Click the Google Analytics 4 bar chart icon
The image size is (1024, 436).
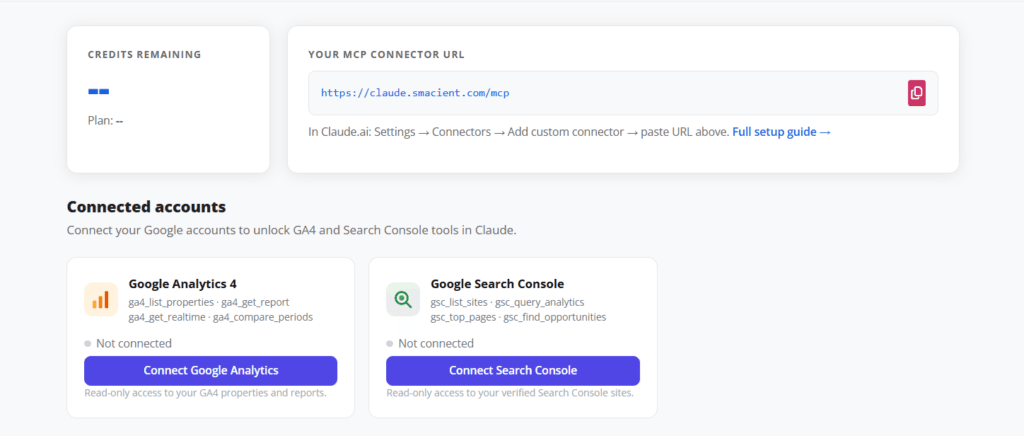101,299
